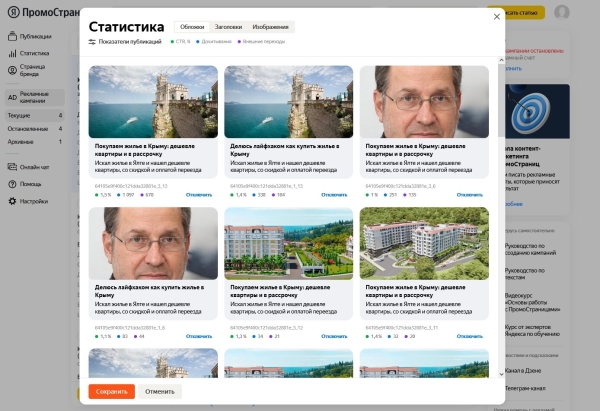Viewport: 600px width, 411px height.
Task: Click the Показатели публикаций sliders icon
Action: point(92,42)
